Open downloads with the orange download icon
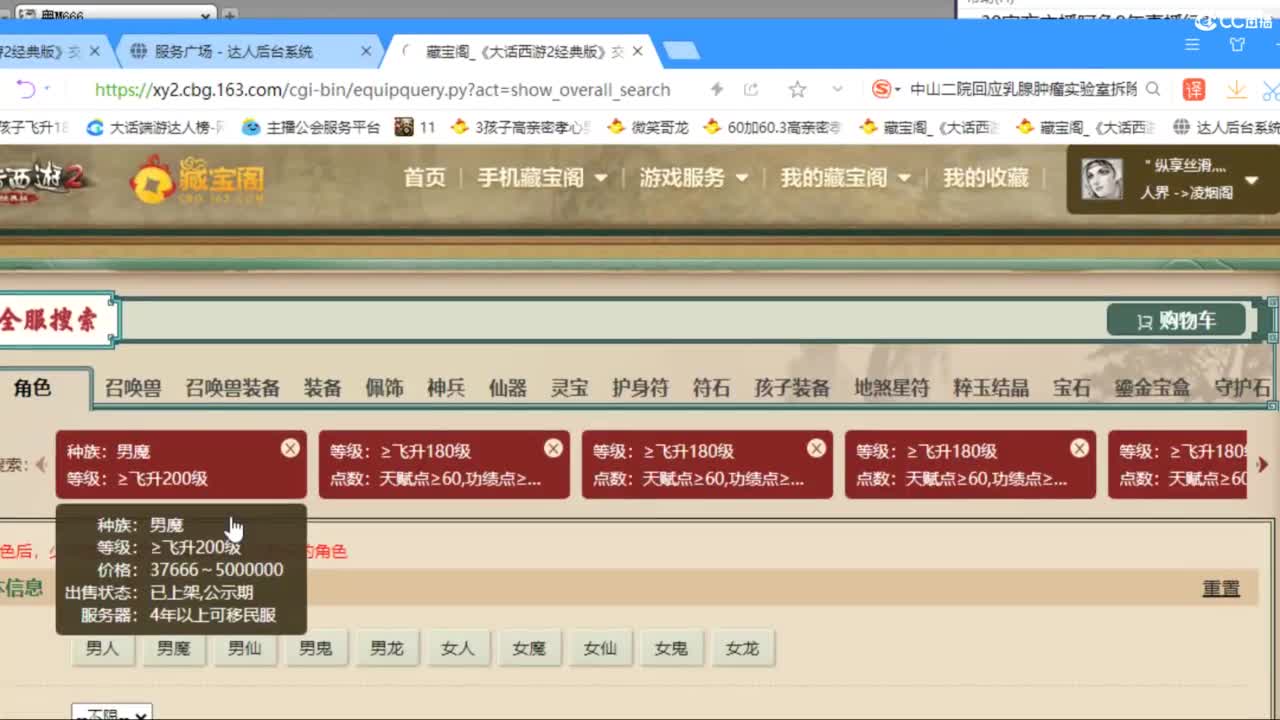Image resolution: width=1280 pixels, height=720 pixels. click(x=1236, y=89)
